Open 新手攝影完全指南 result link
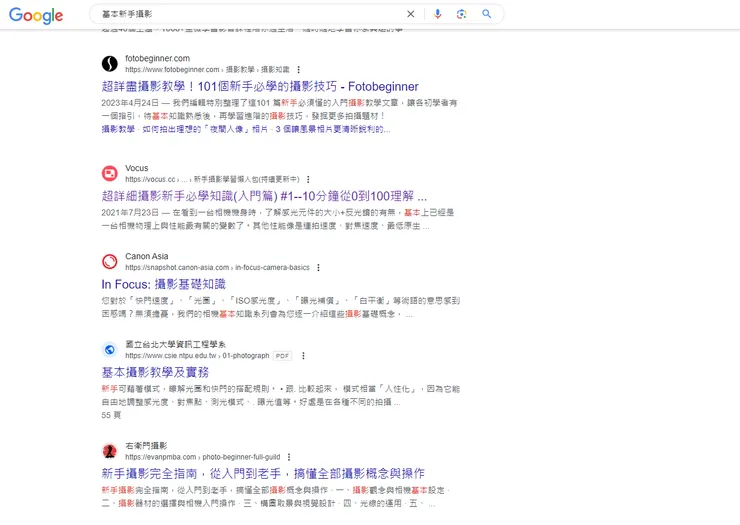Image resolution: width=740 pixels, height=525 pixels. point(263,474)
